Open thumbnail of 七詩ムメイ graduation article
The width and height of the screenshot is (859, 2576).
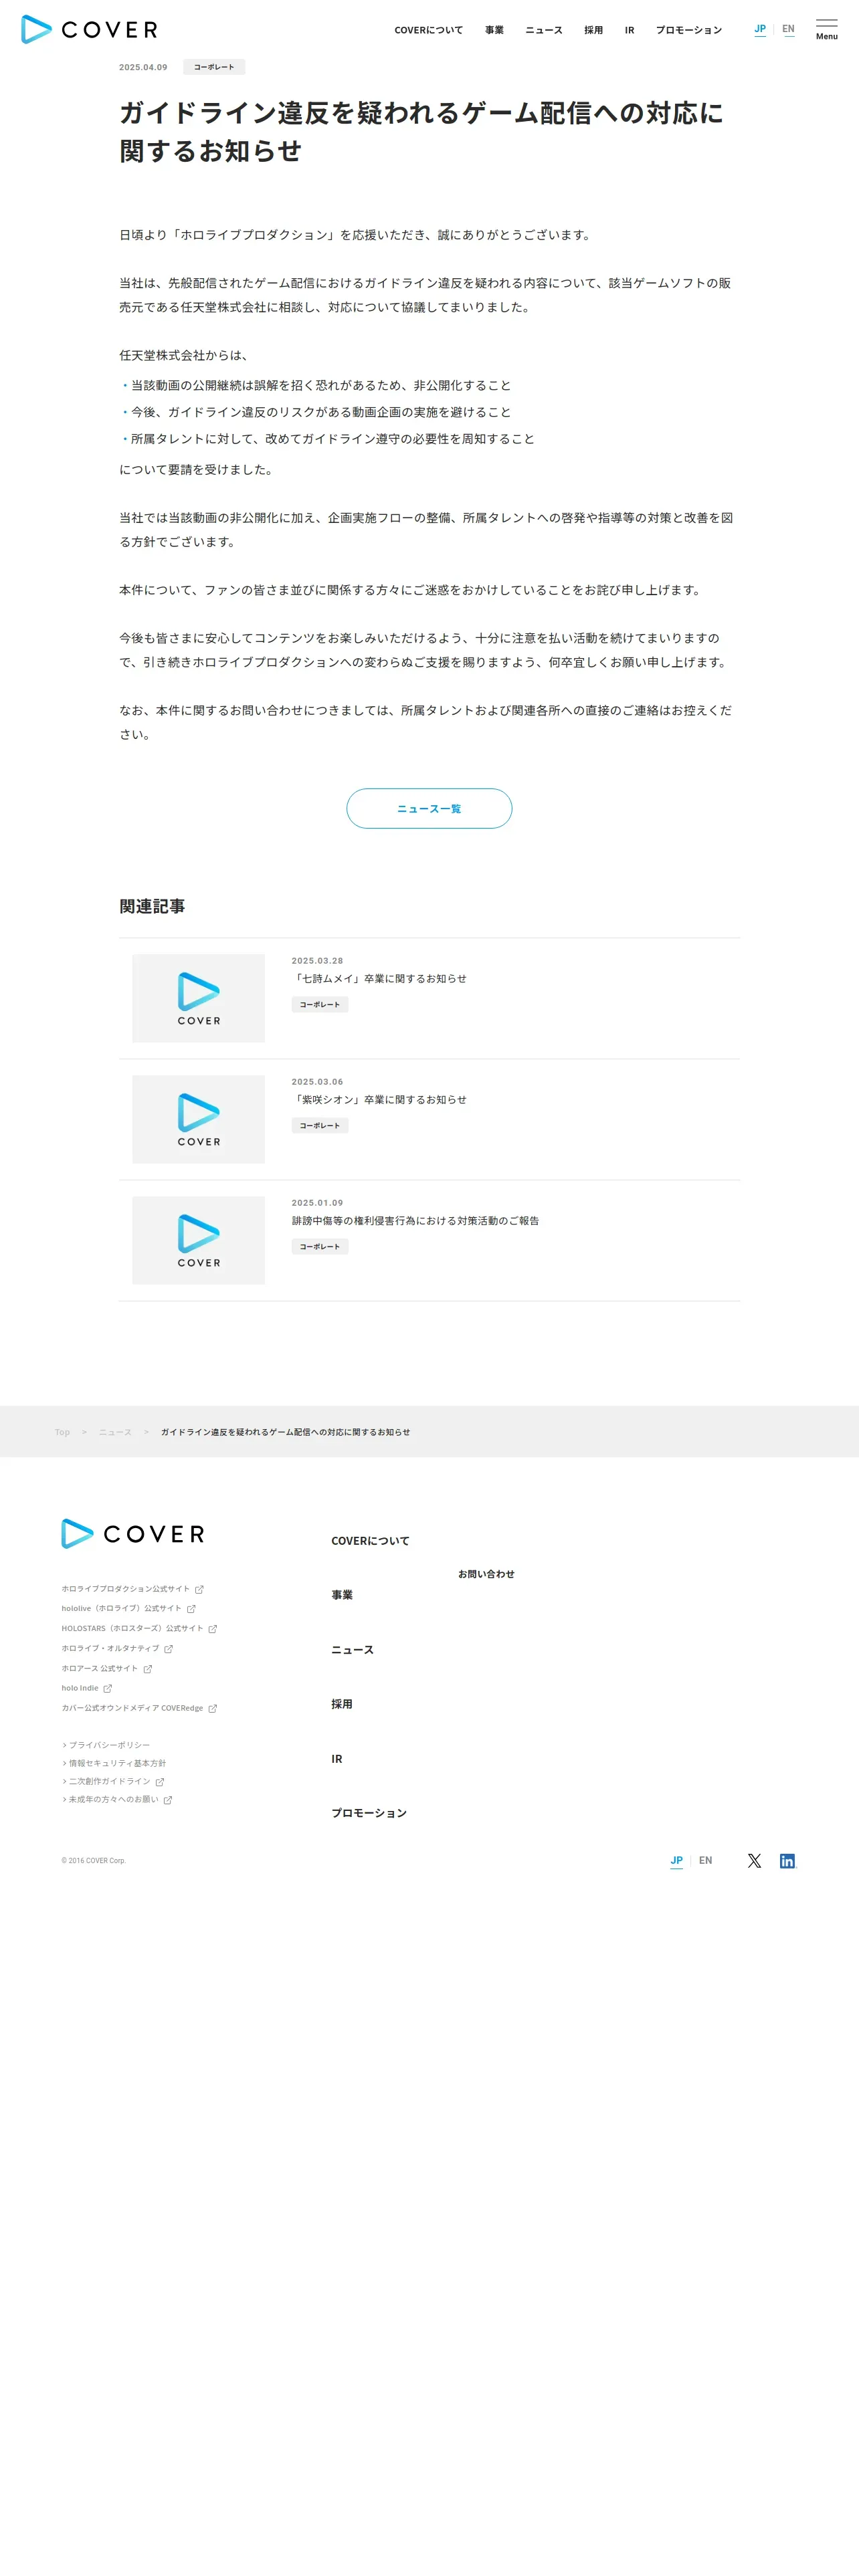[198, 998]
